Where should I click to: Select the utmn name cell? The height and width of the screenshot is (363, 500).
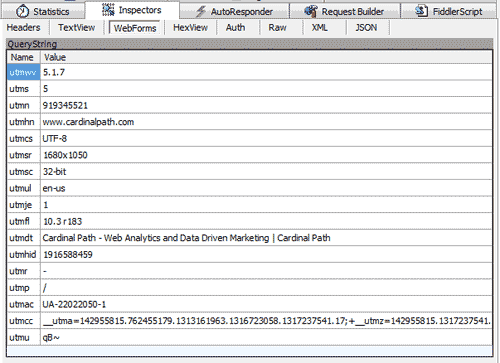(24, 105)
